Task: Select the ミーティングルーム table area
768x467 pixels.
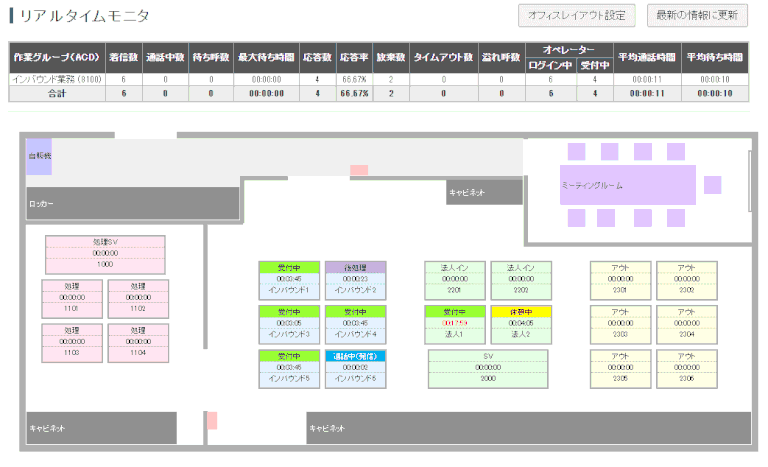Action: coord(627,185)
